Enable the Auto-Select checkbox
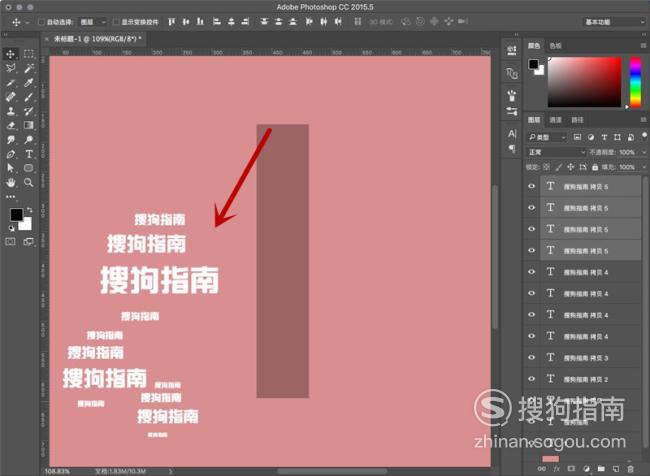 41,22
